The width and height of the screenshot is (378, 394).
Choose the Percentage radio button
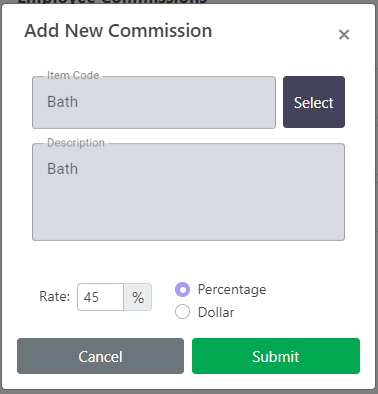tap(182, 289)
